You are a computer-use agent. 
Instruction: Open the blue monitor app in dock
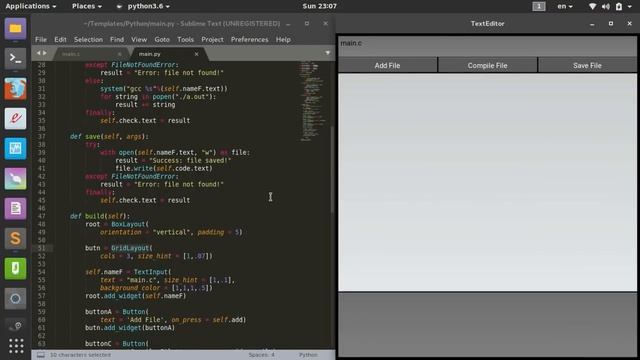tap(16, 149)
